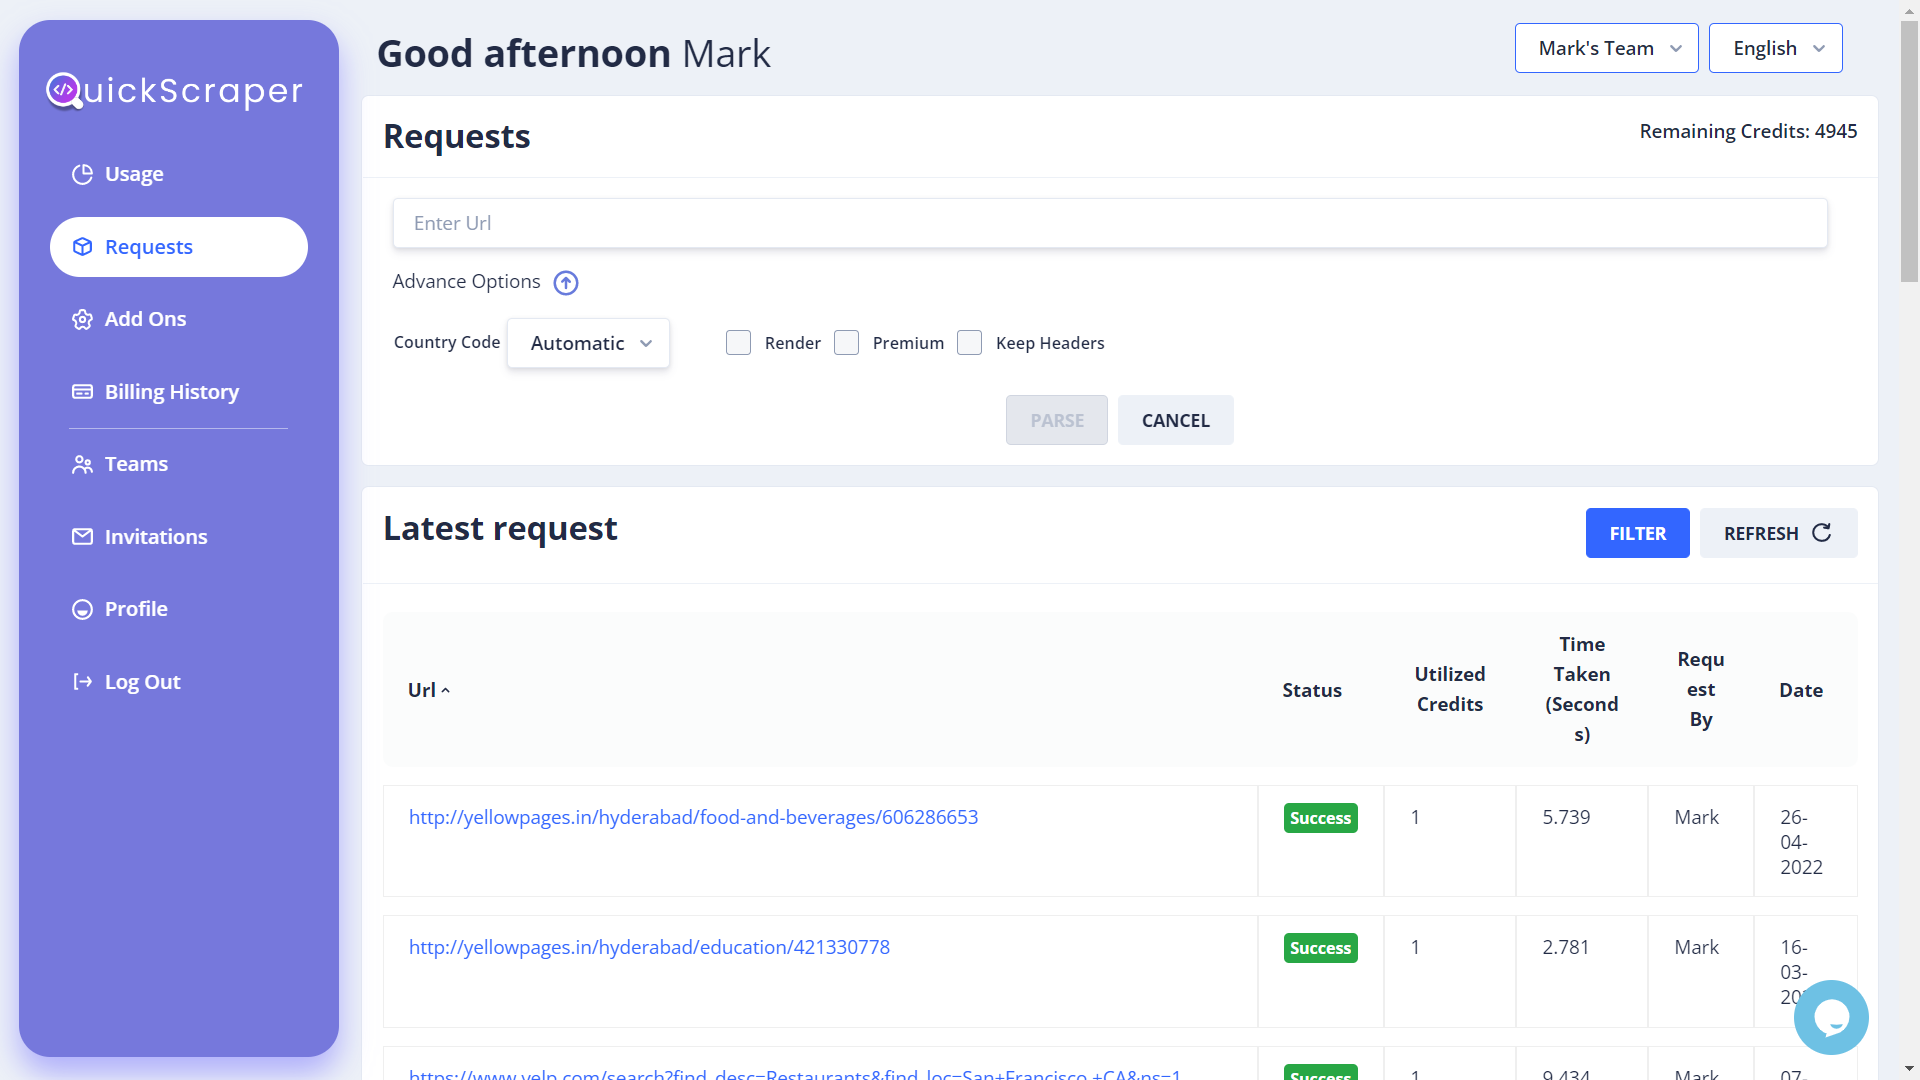Click the scrollbar down arrow

click(x=1909, y=1069)
